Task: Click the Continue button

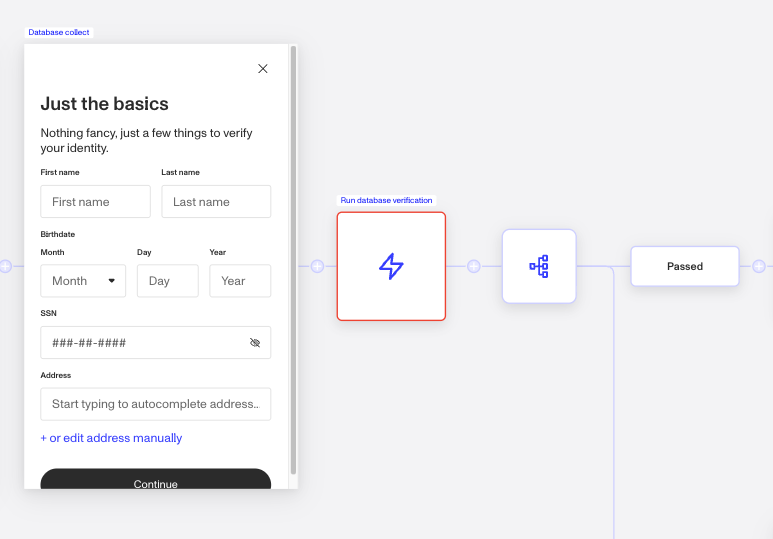Action: [155, 479]
